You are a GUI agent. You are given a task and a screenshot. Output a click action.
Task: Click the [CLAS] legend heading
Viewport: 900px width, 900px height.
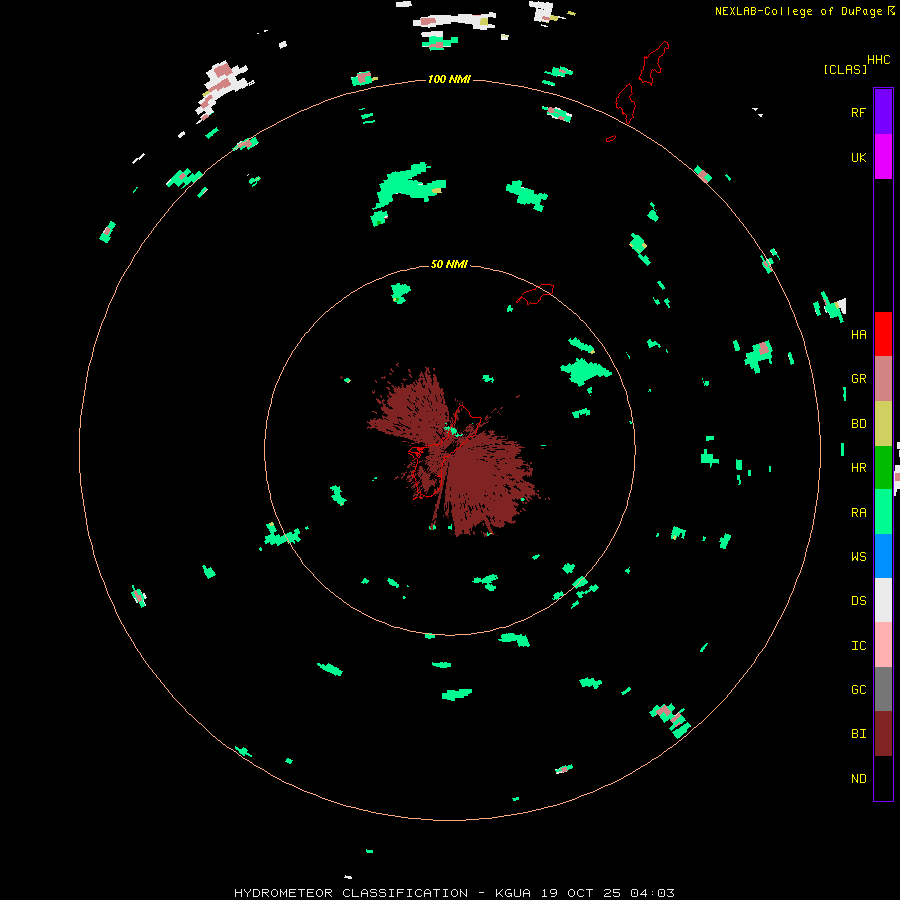(845, 69)
